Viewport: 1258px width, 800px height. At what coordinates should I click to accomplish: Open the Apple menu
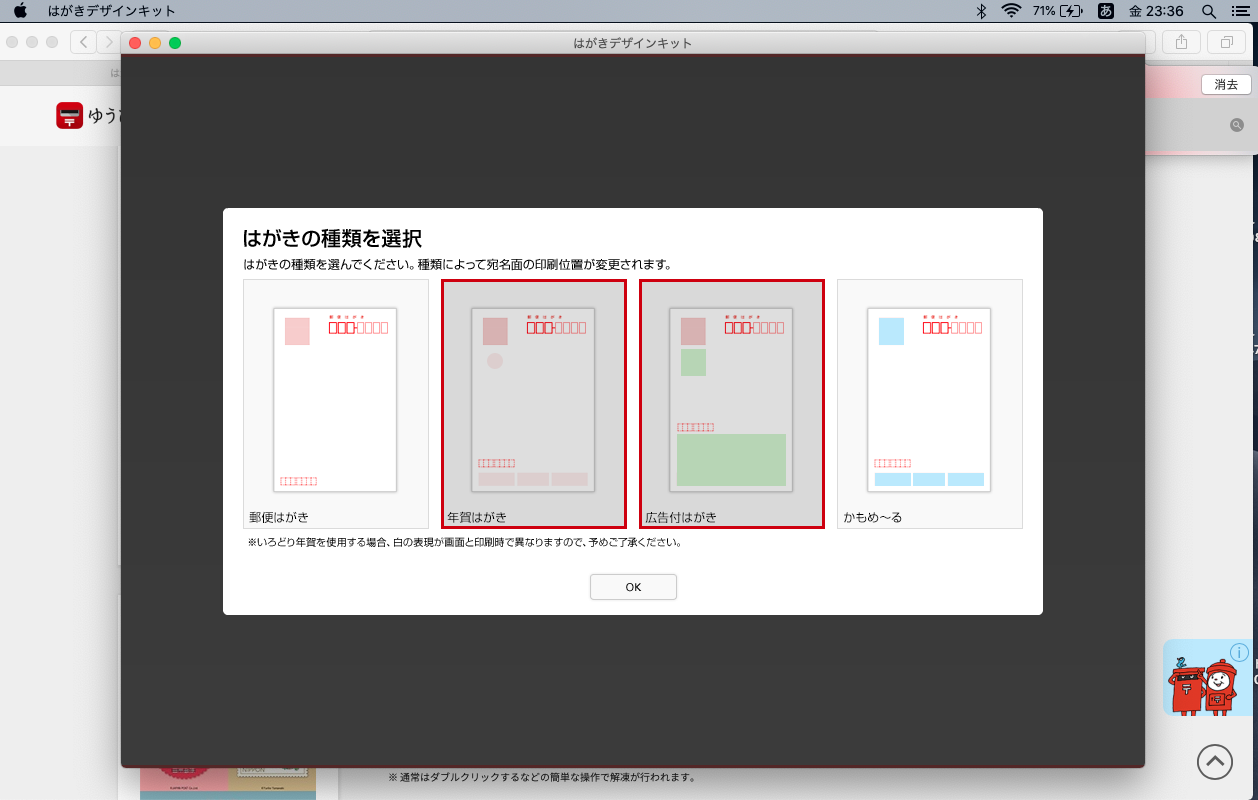(x=20, y=11)
